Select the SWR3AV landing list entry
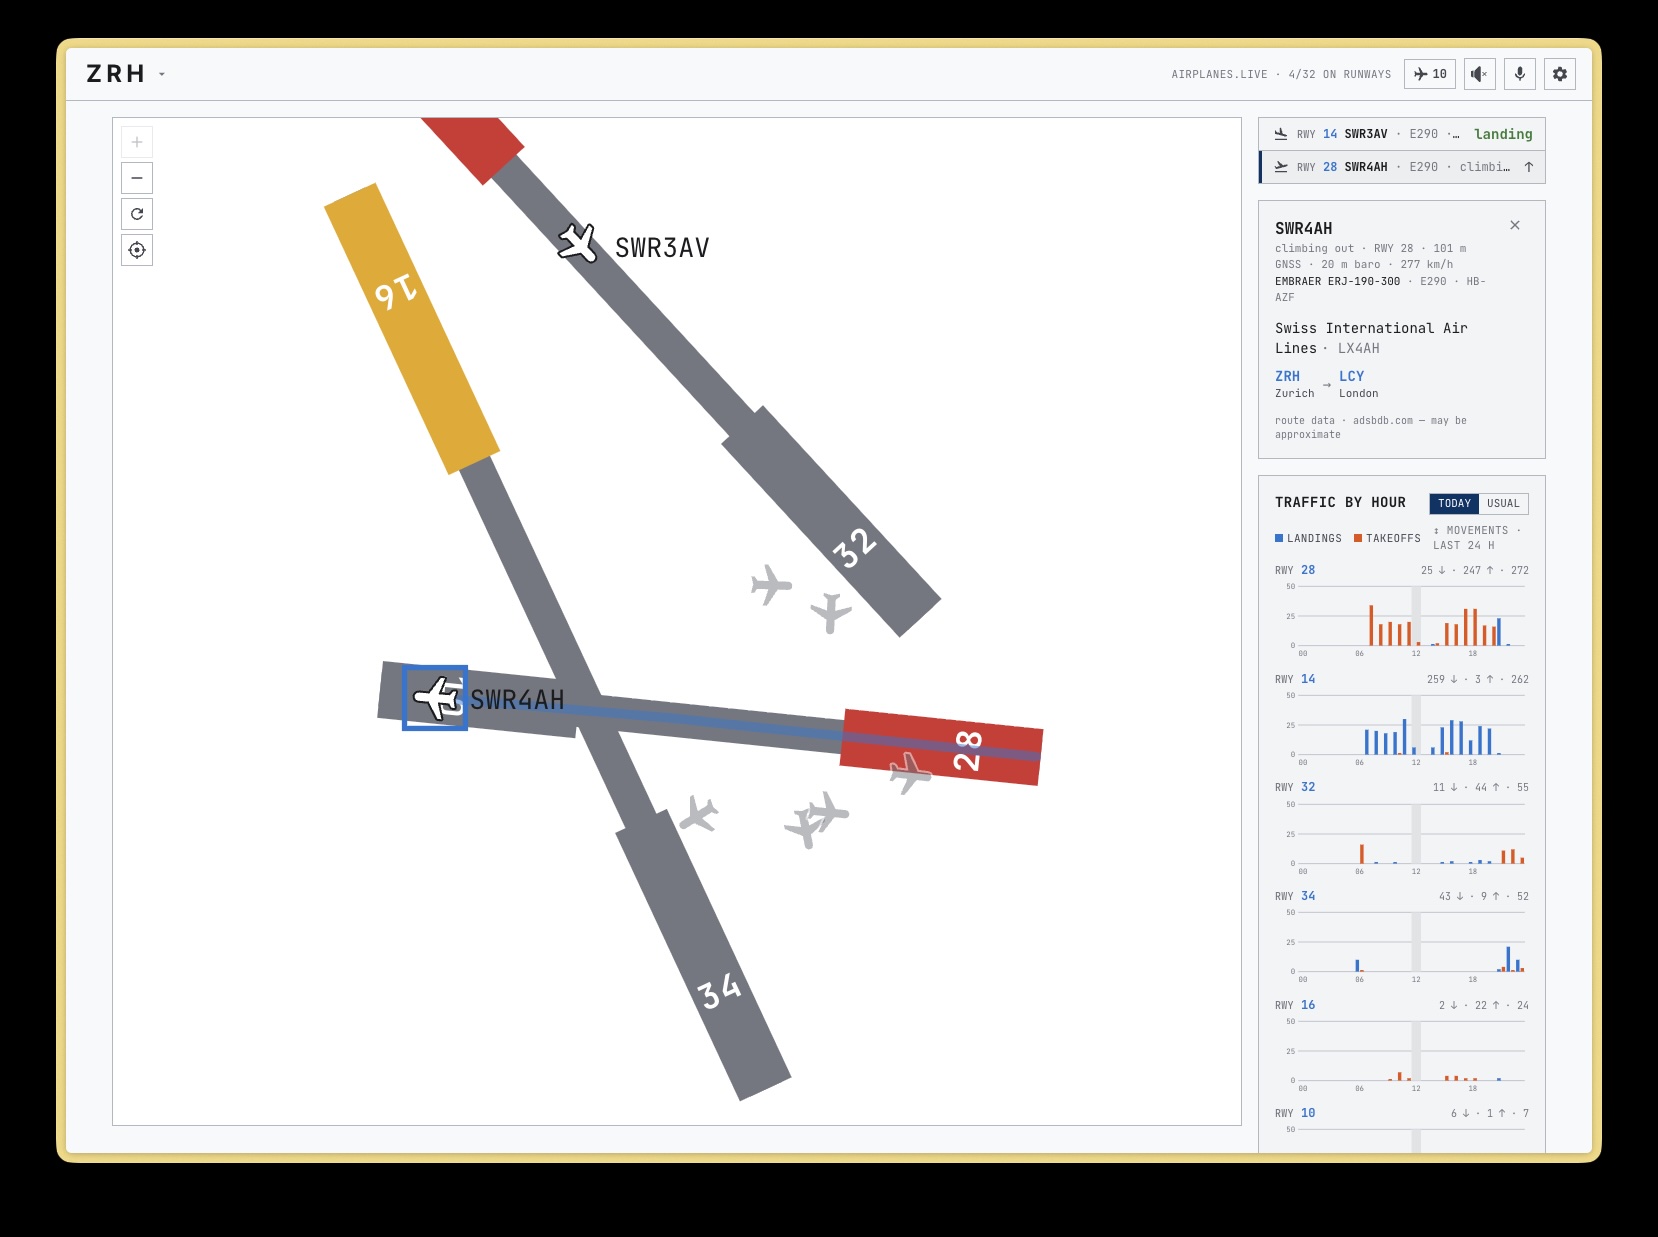 point(1402,134)
